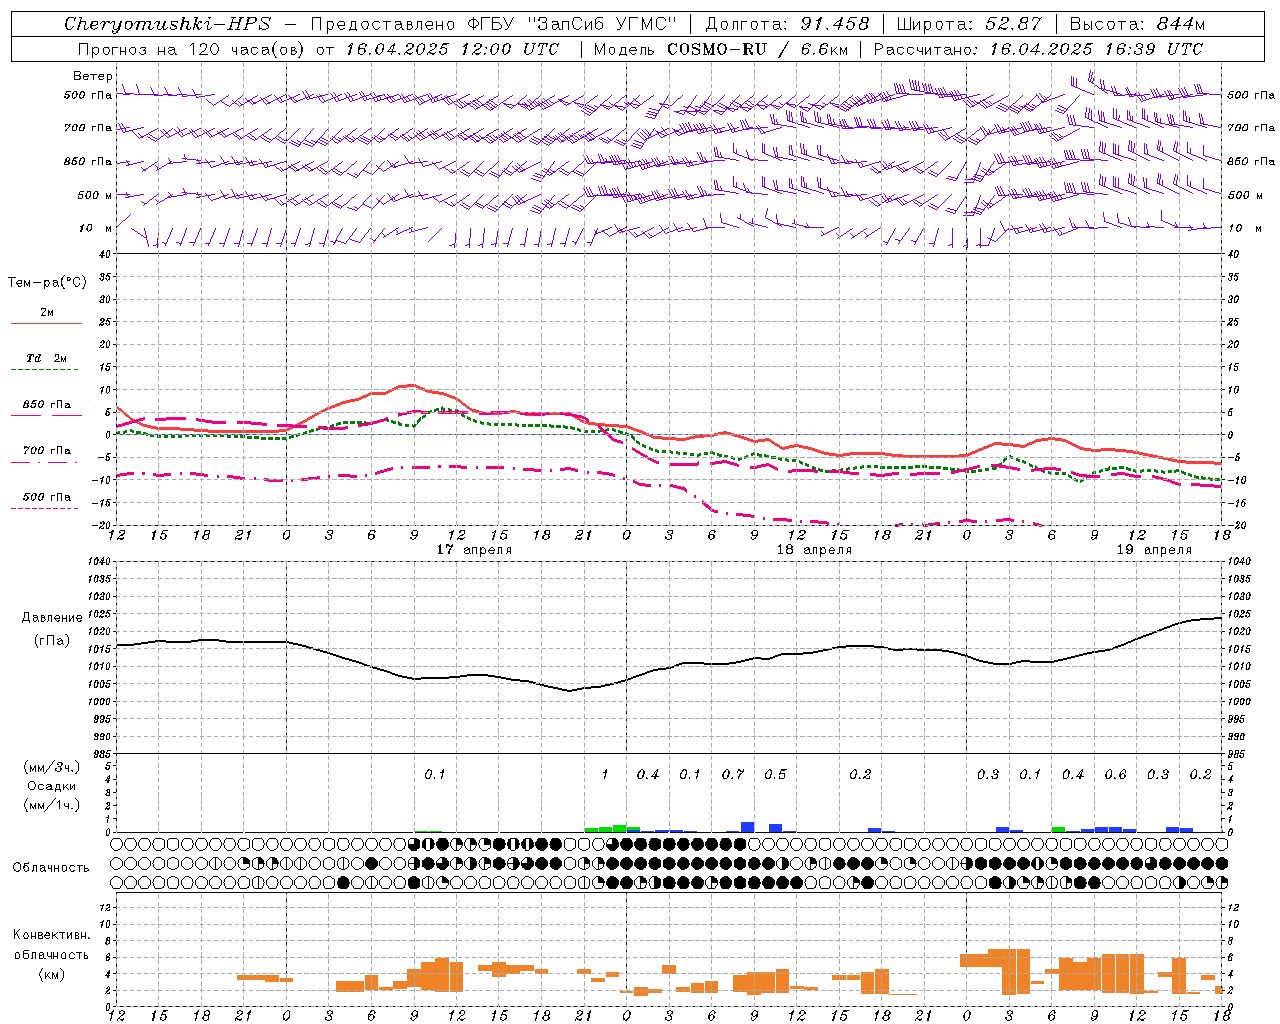Select the "Конвективн." convective cloud label
The width and height of the screenshot is (1280, 1024).
pos(51,935)
